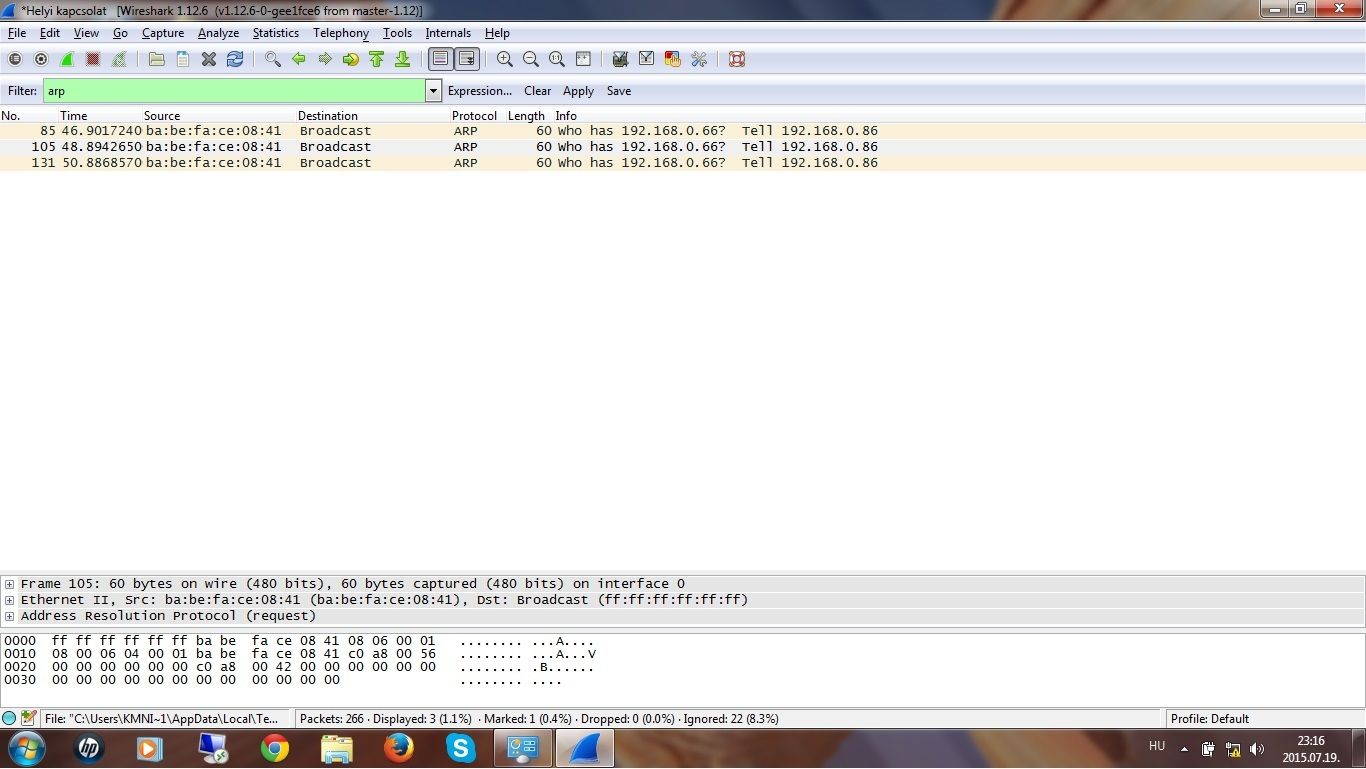Sort by Protocol column header

pyautogui.click(x=474, y=116)
